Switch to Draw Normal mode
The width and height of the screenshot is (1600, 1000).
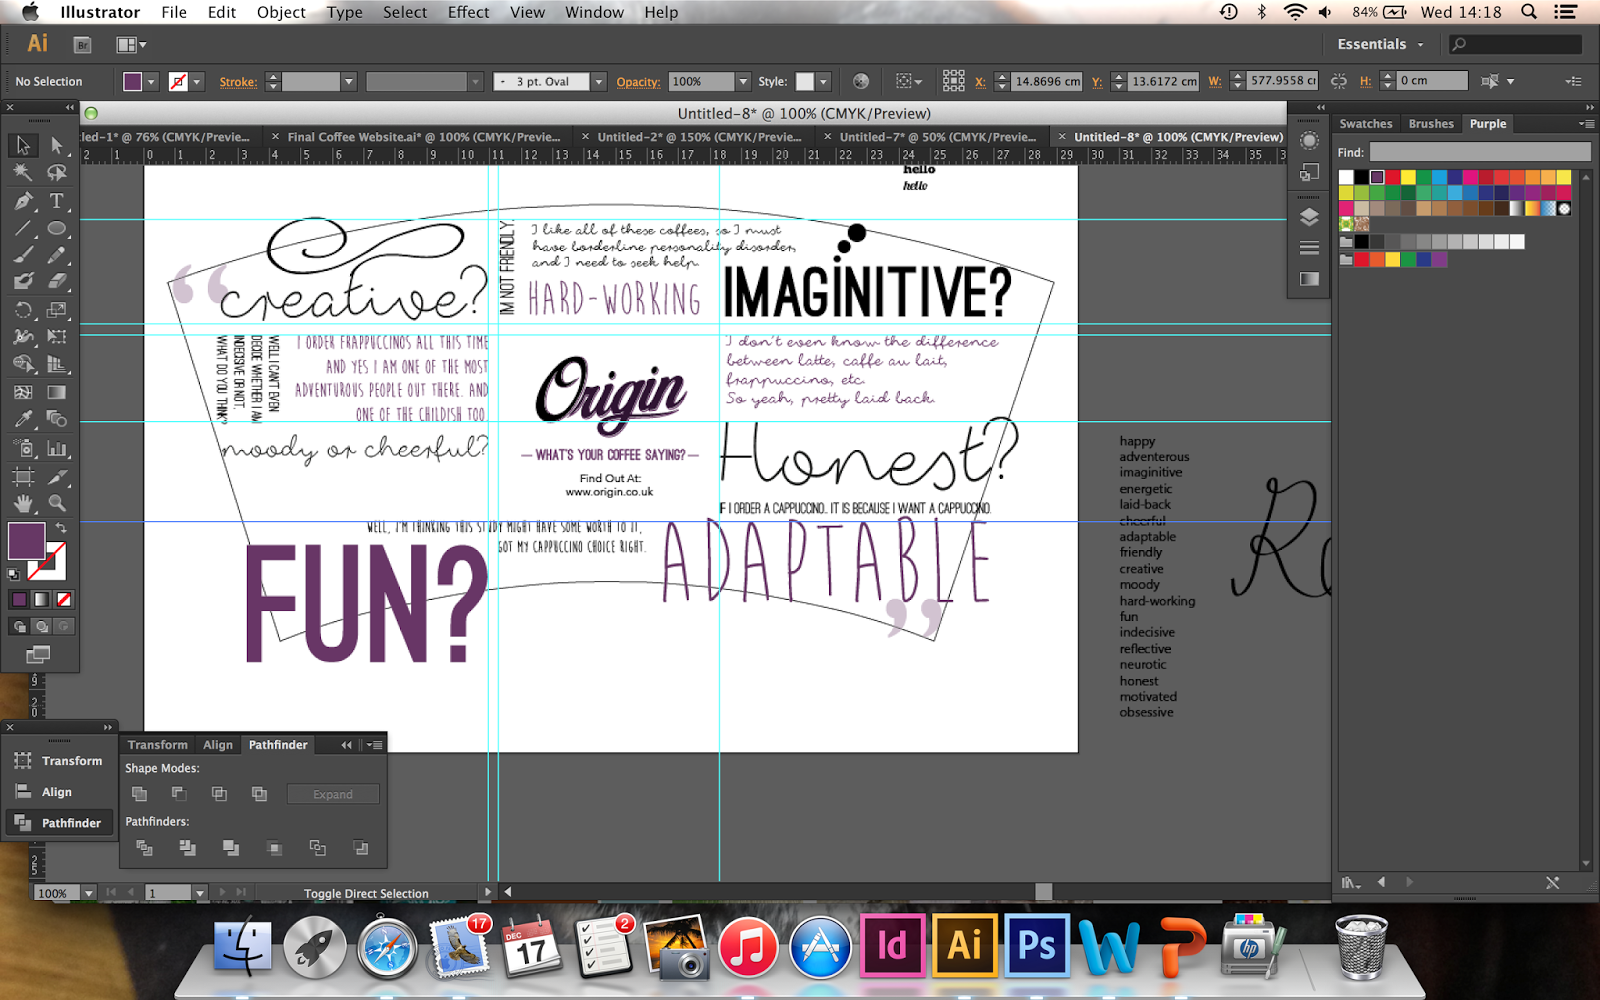[19, 626]
